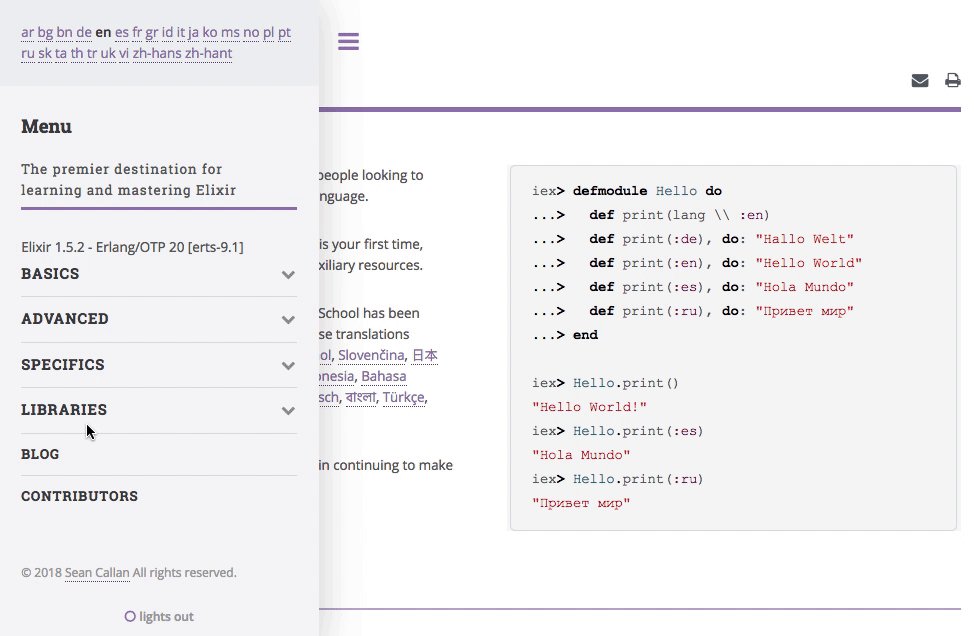Click the Hello.print(:es) code line
The width and height of the screenshot is (974, 636).
tap(617, 431)
